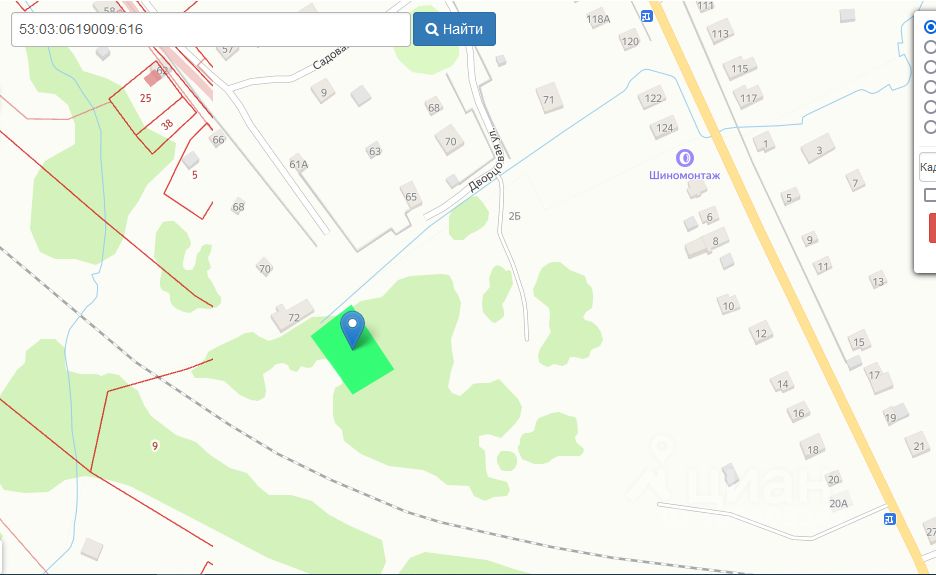The image size is (936, 575).
Task: Toggle the checkbox below the Кад dropdown
Action: point(929,195)
